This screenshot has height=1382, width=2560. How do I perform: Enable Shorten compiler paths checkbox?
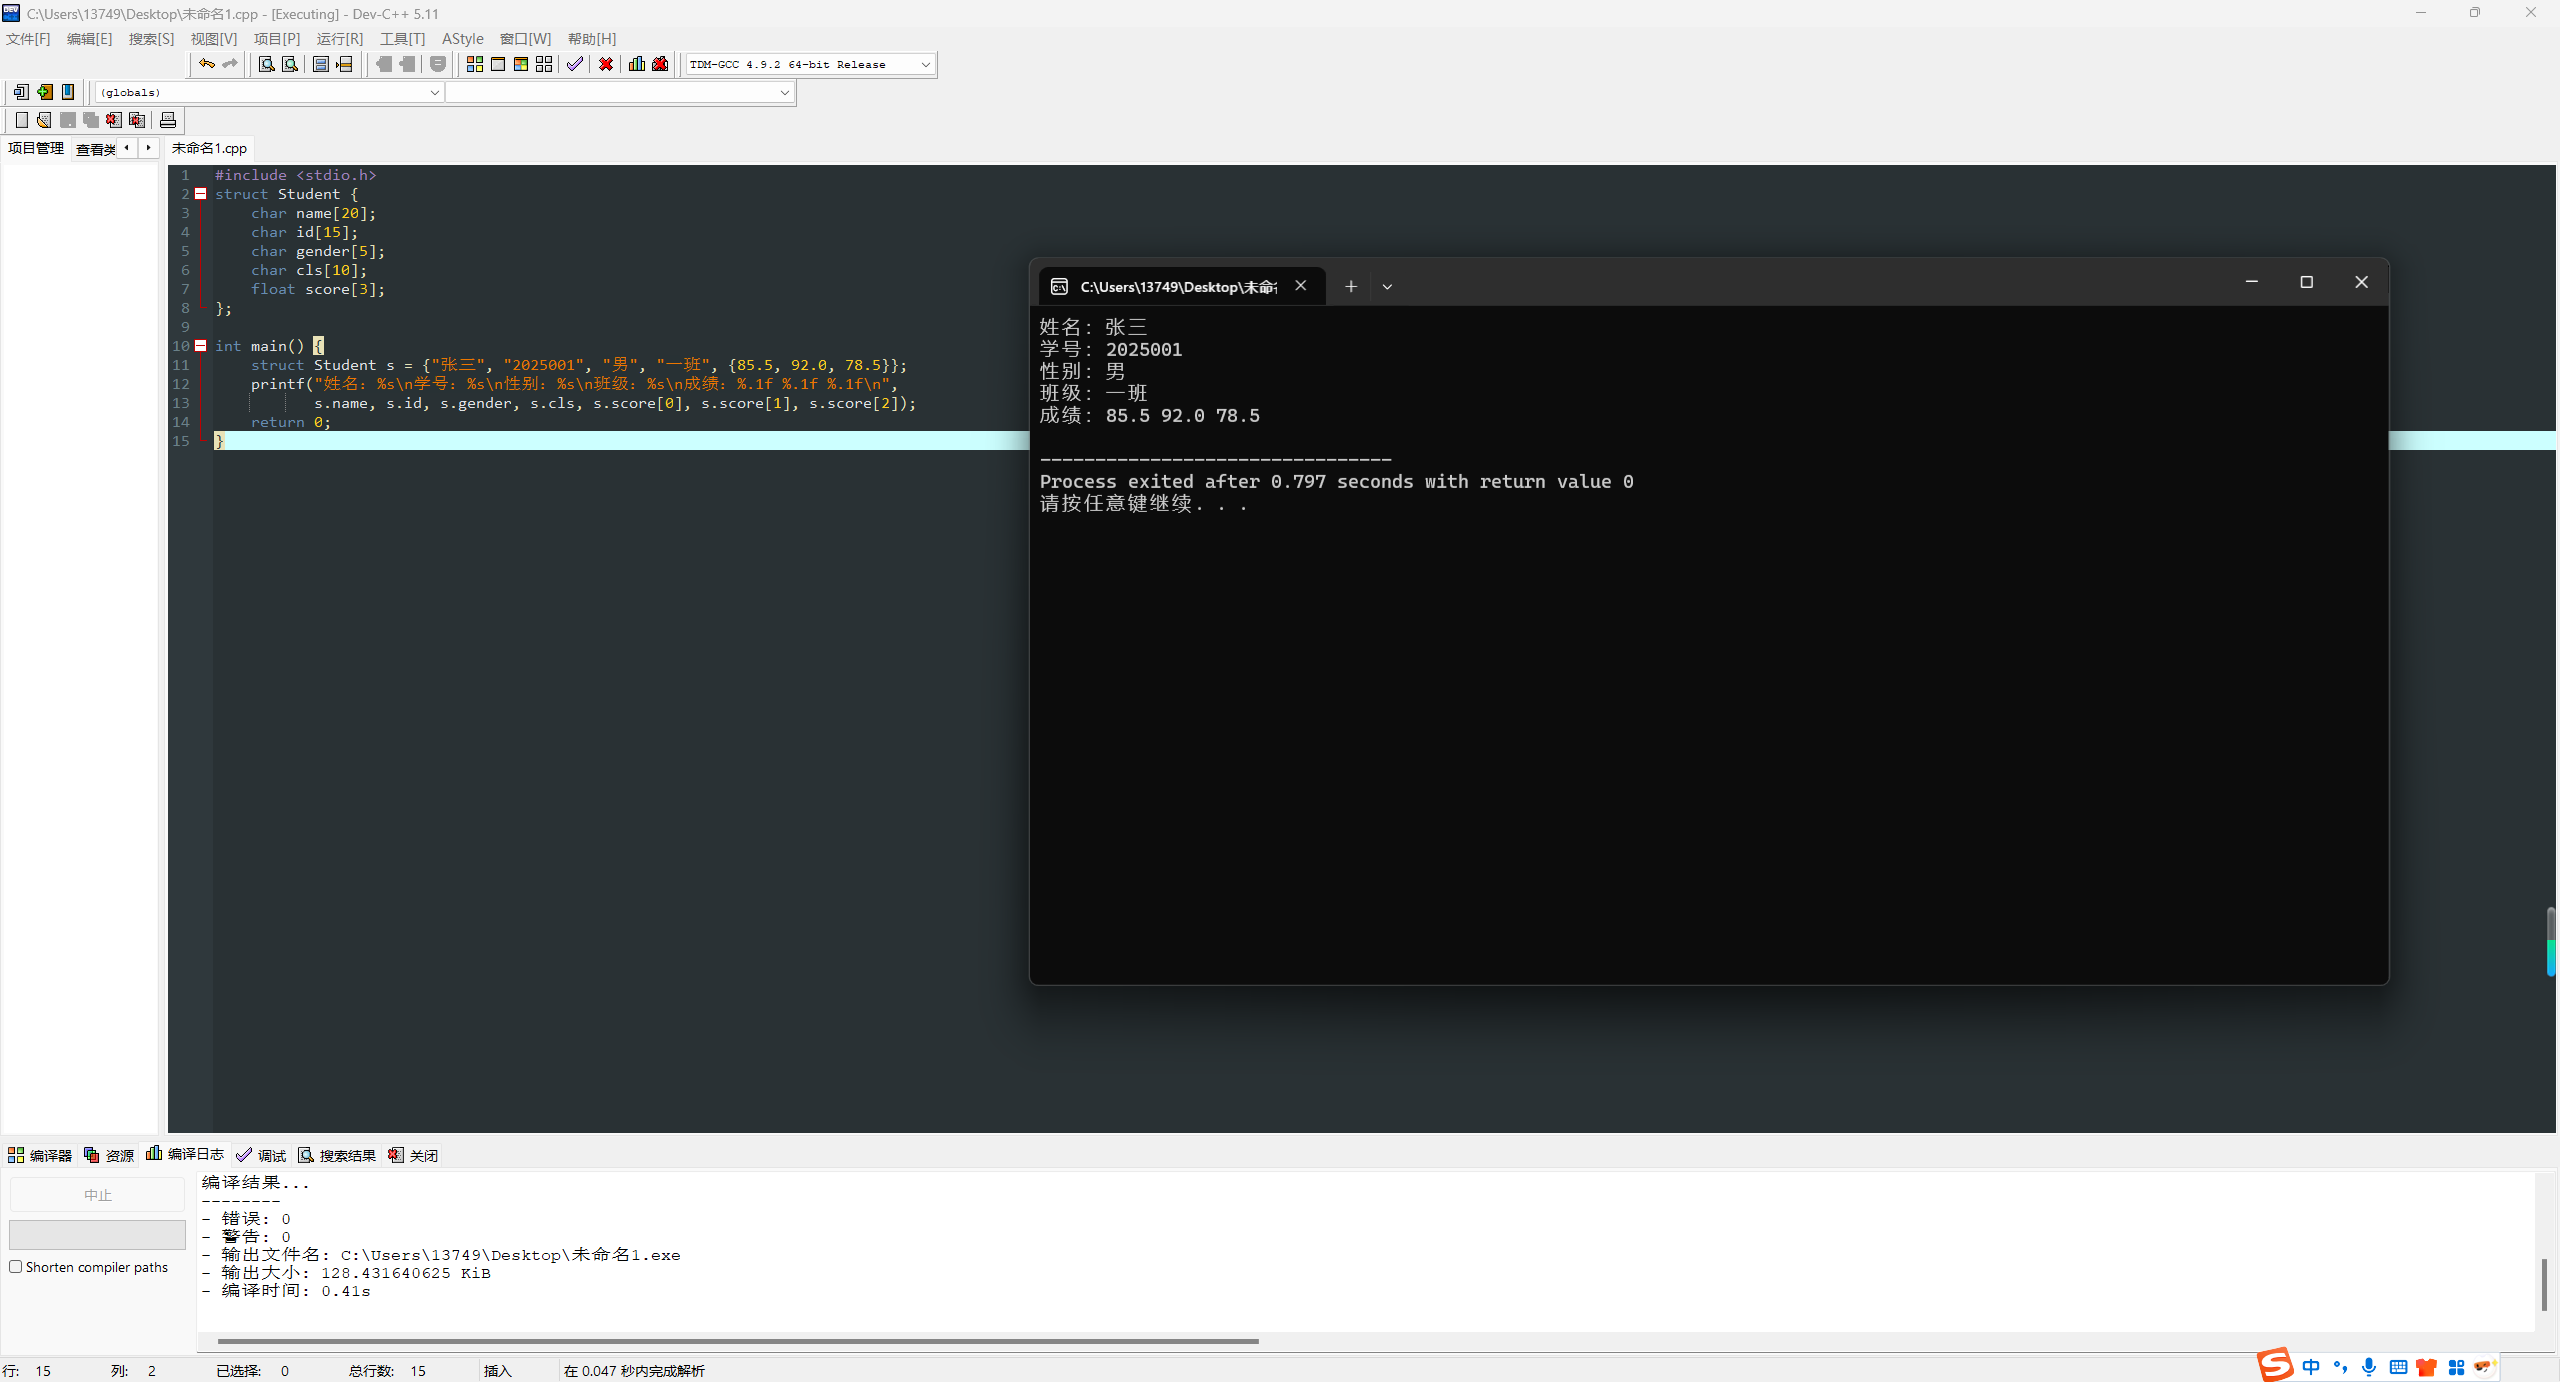pos(16,1267)
